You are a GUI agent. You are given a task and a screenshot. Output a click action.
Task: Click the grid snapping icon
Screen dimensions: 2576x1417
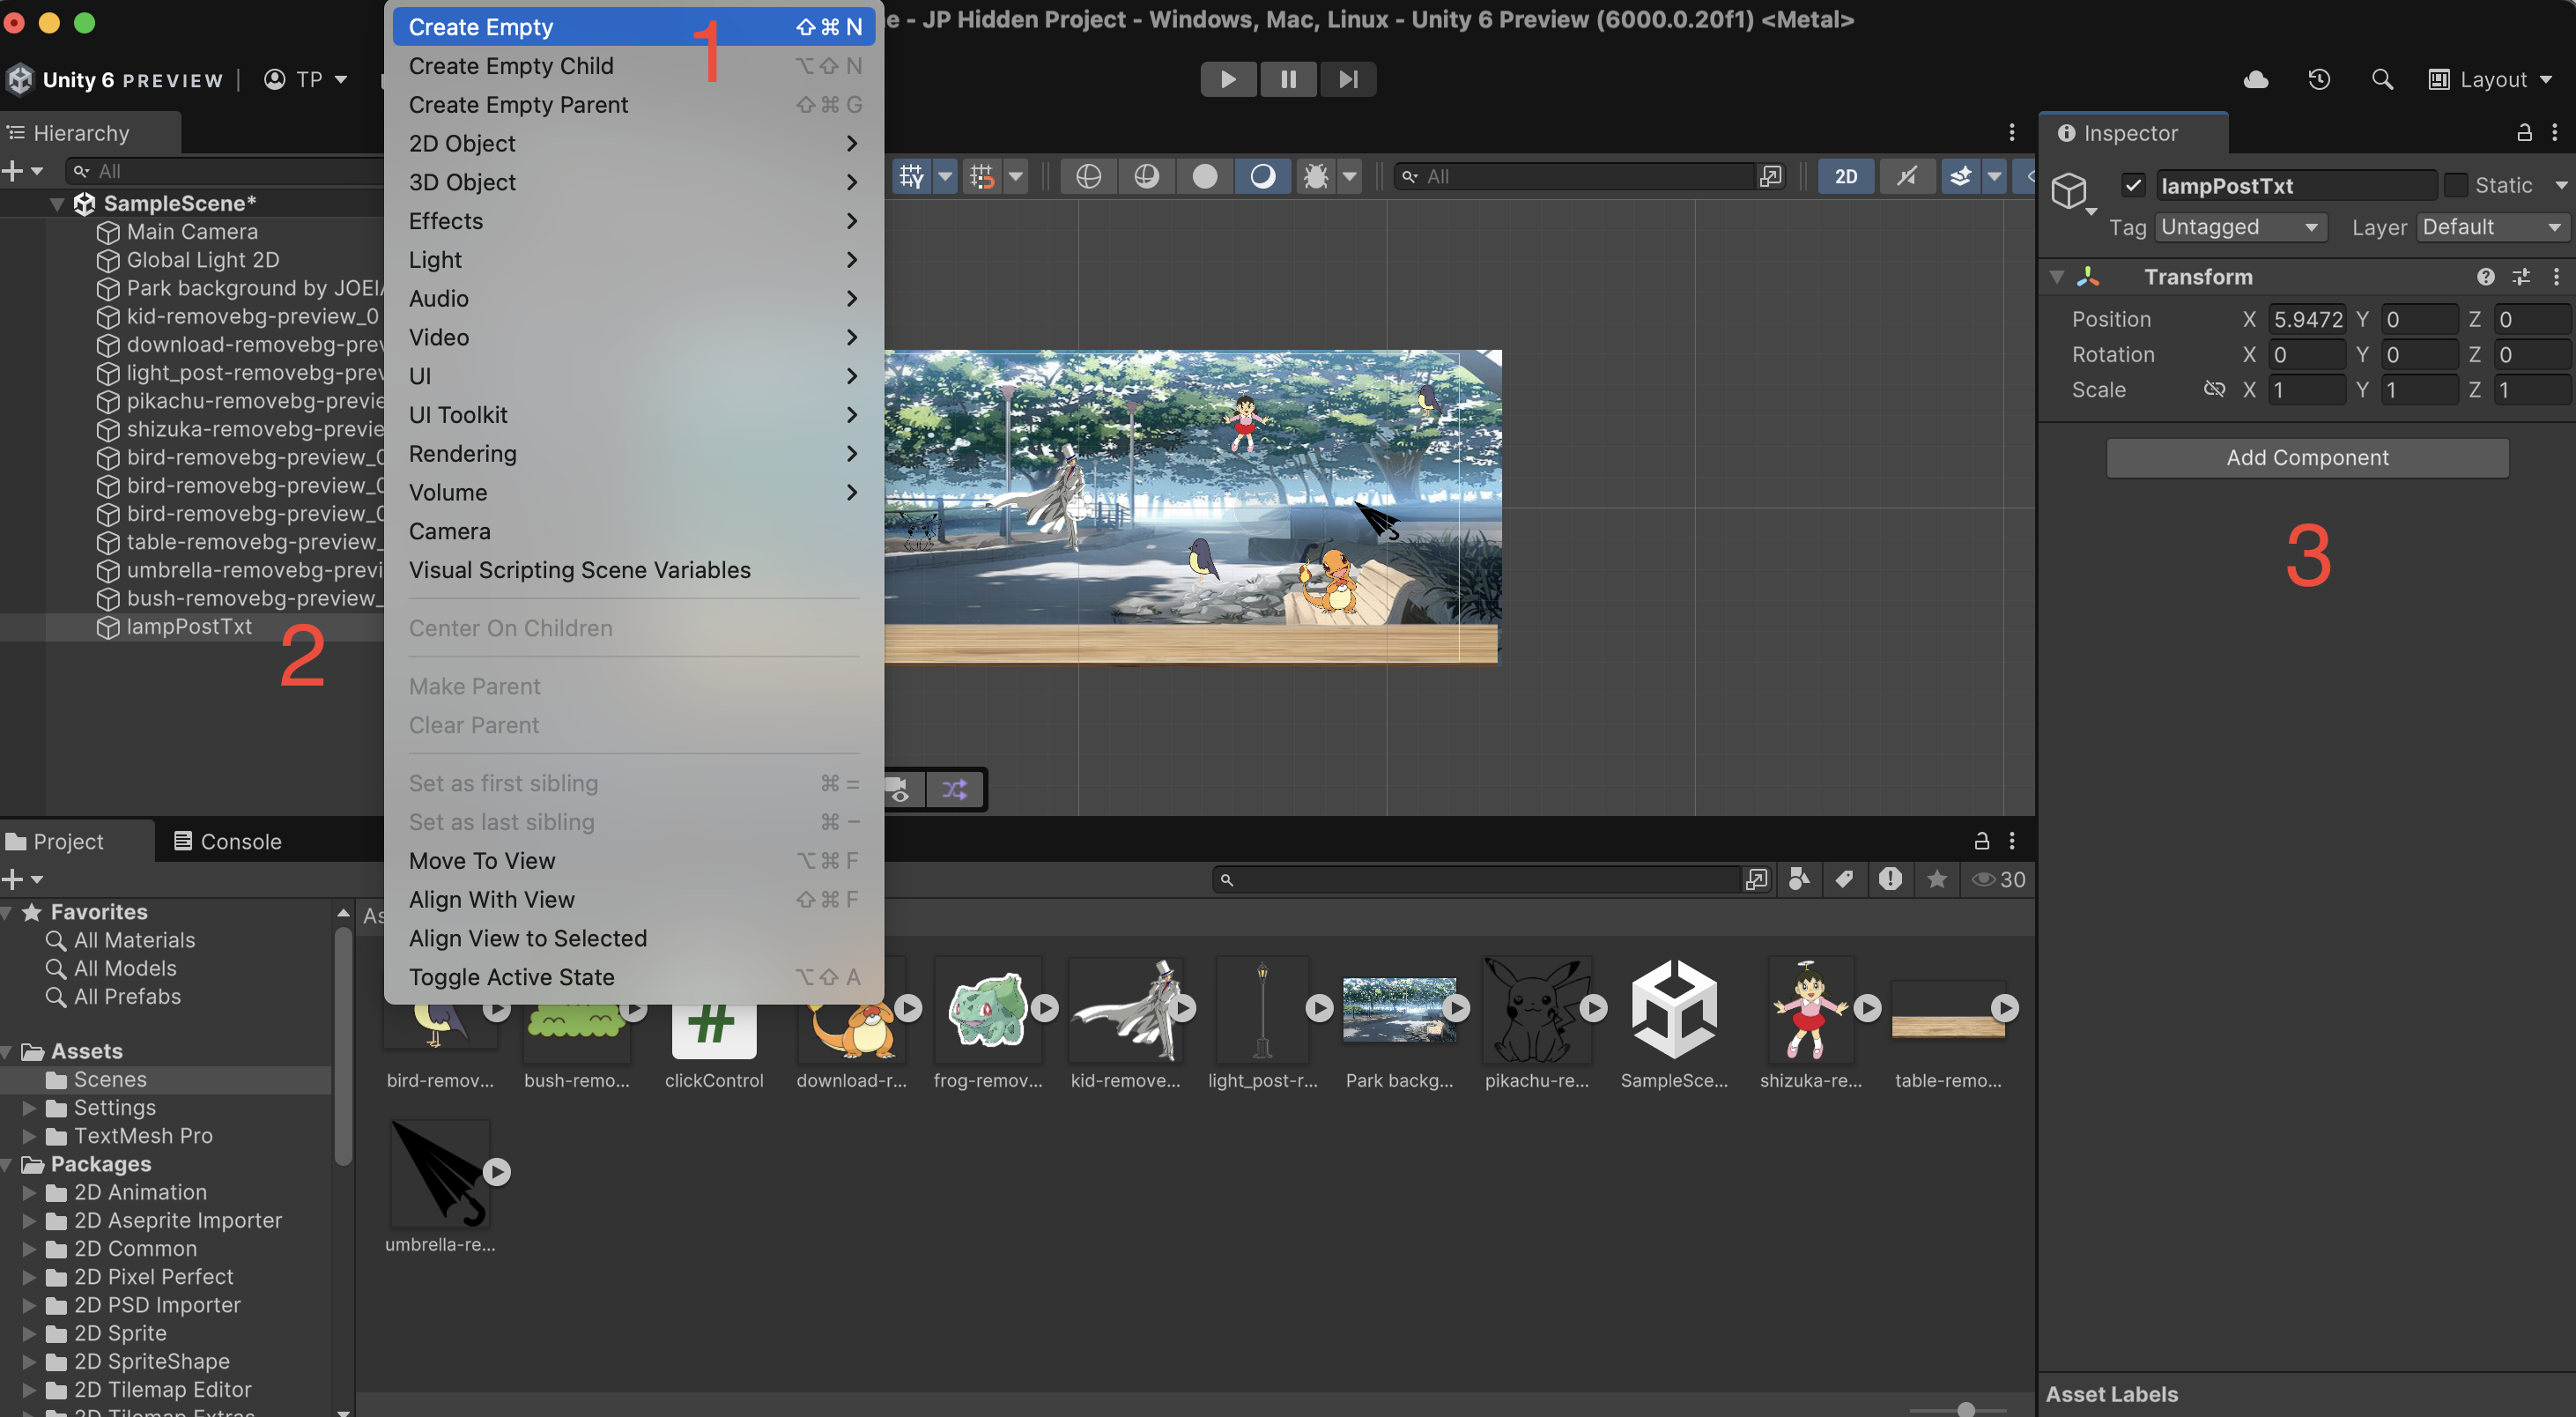[x=911, y=176]
